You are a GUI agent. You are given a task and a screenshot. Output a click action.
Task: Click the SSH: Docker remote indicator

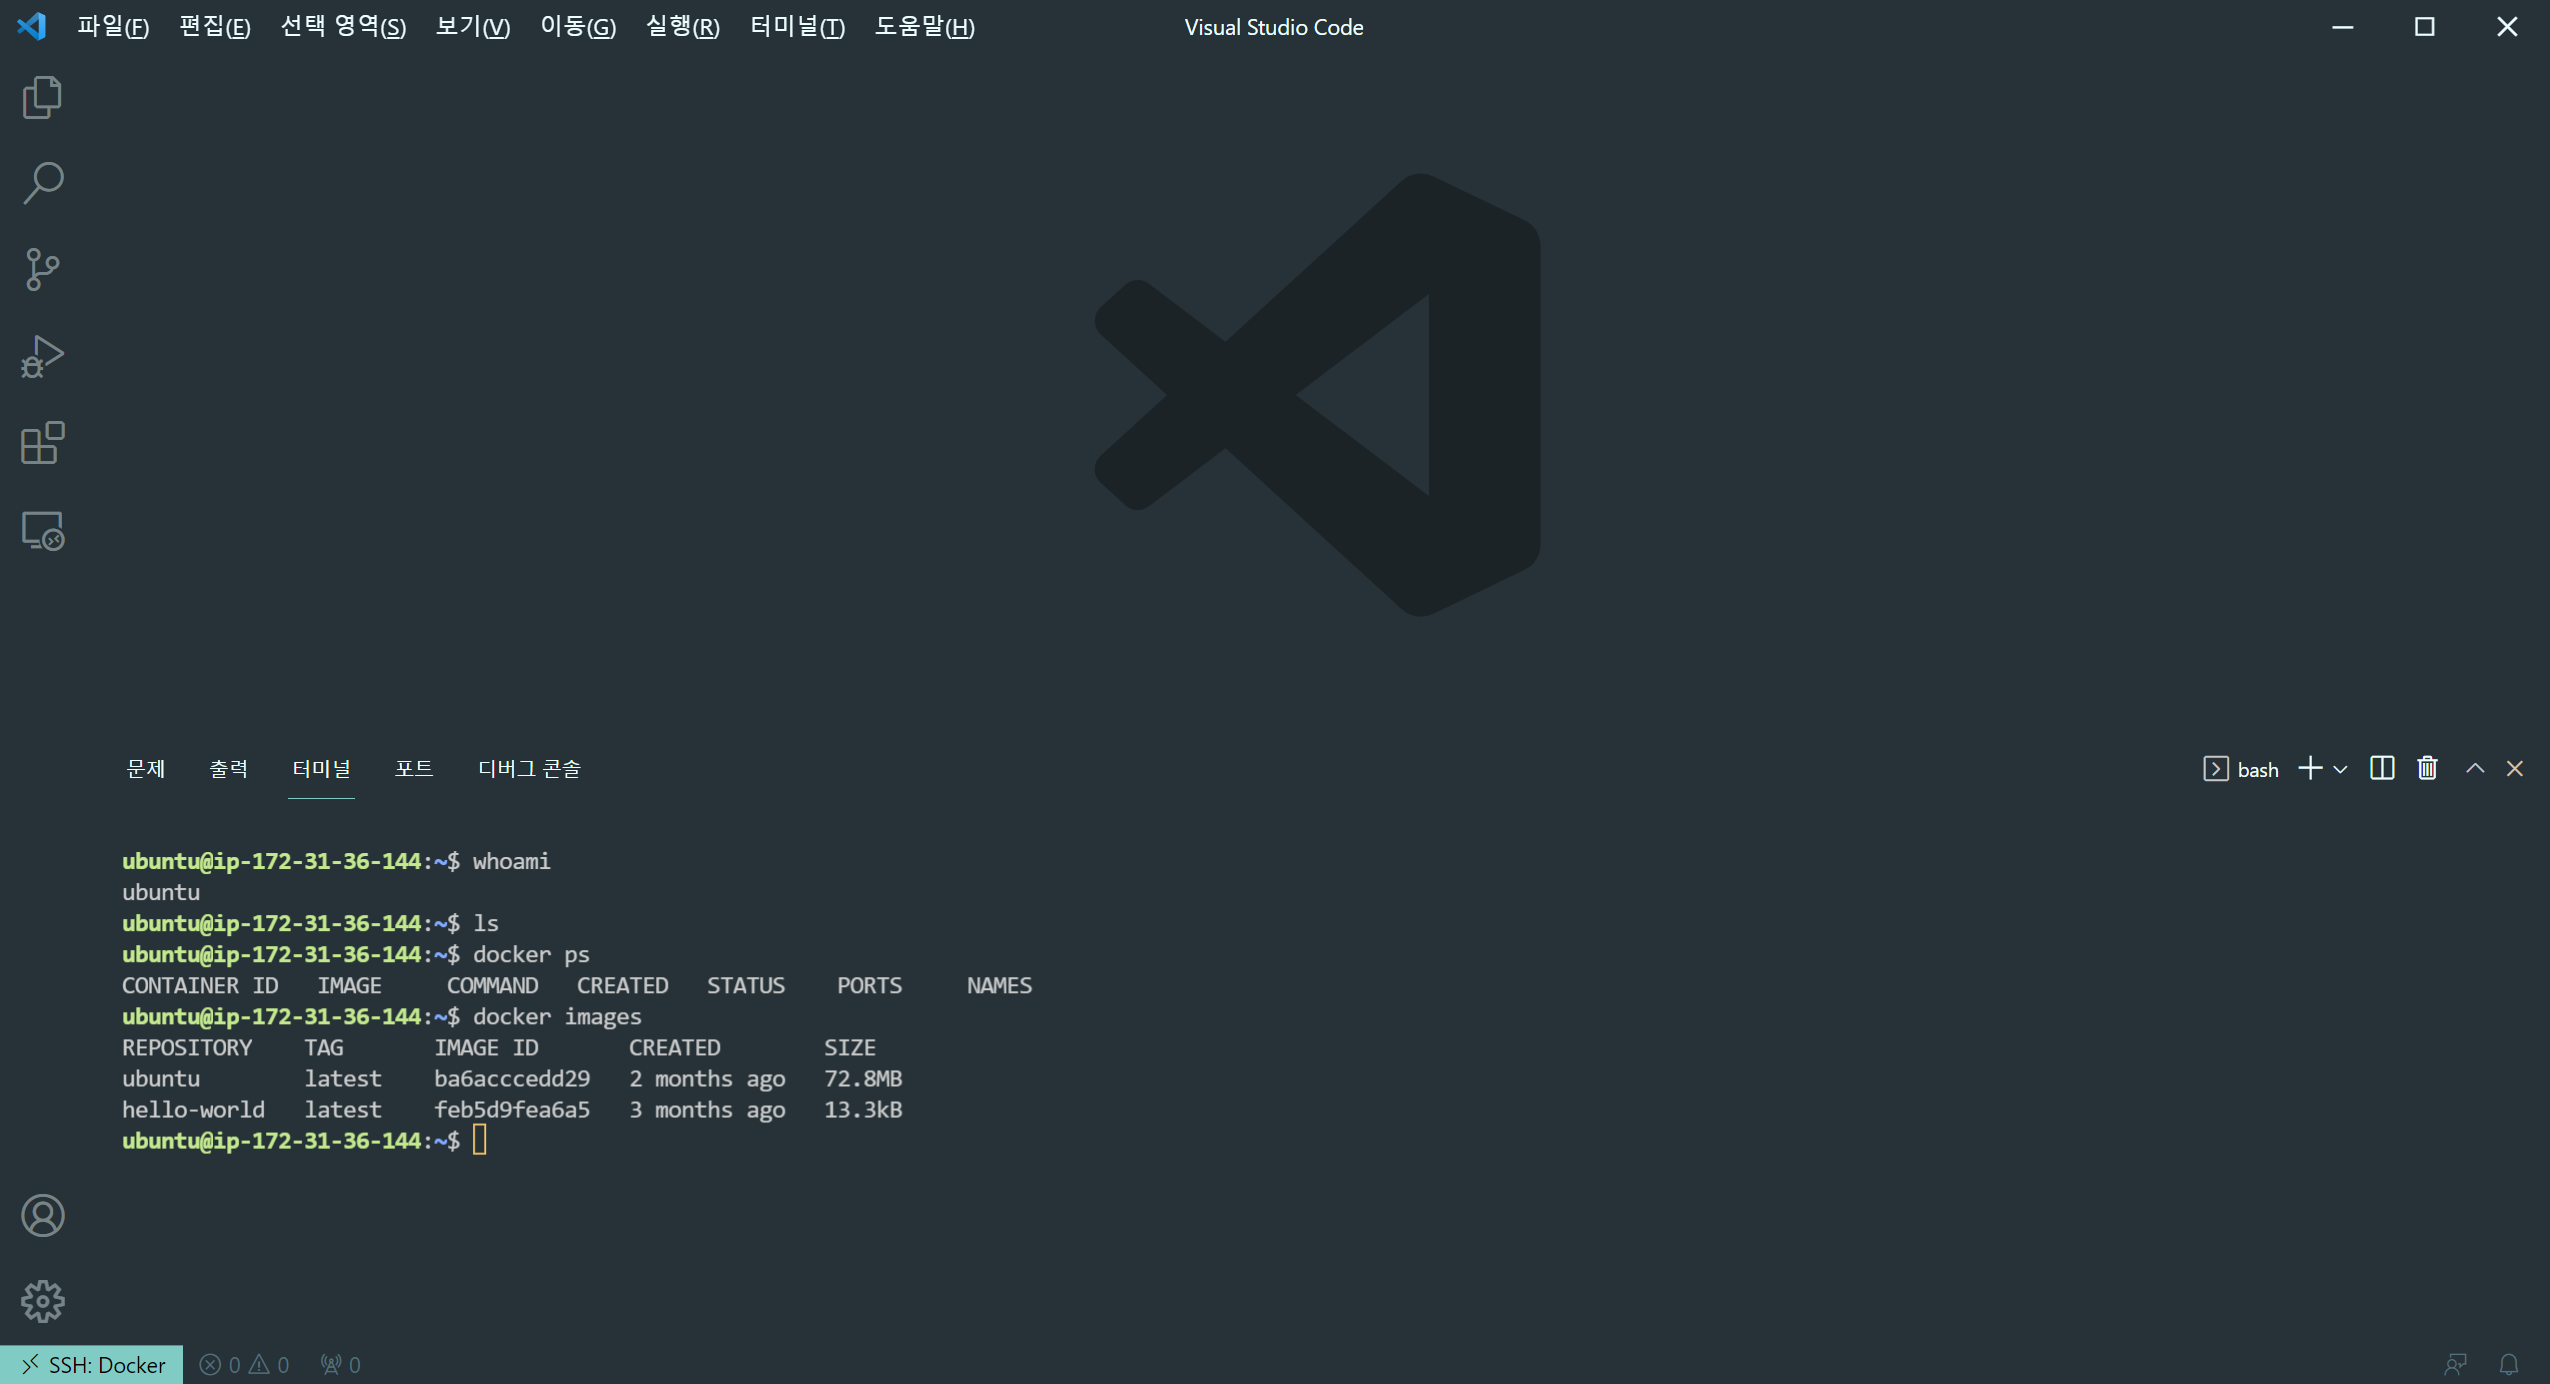pyautogui.click(x=92, y=1365)
